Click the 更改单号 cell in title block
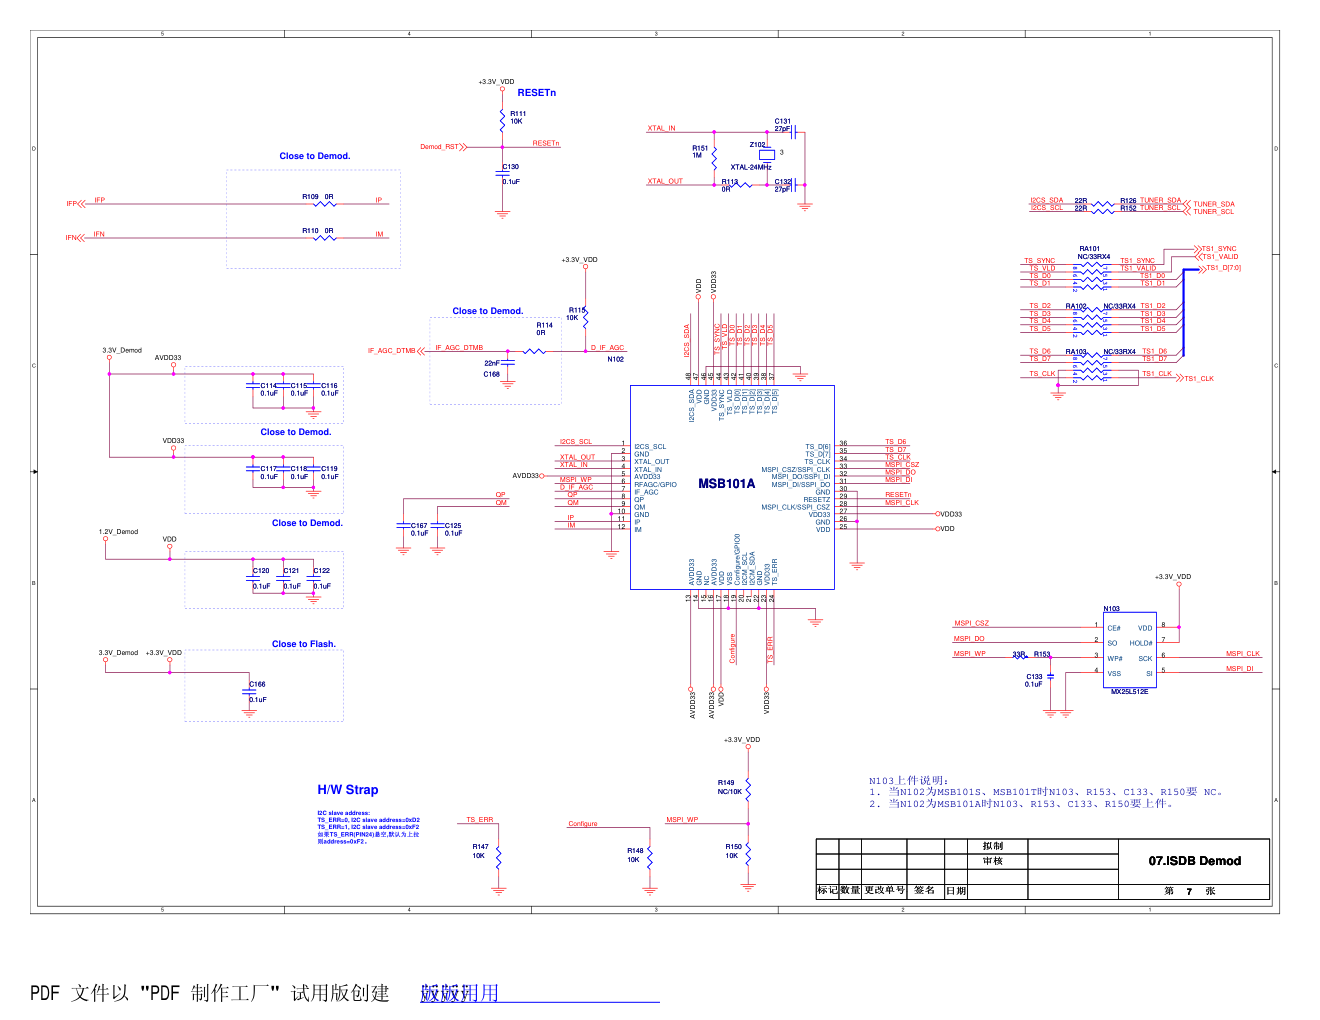Screen dimensions: 1320x1020 [885, 890]
